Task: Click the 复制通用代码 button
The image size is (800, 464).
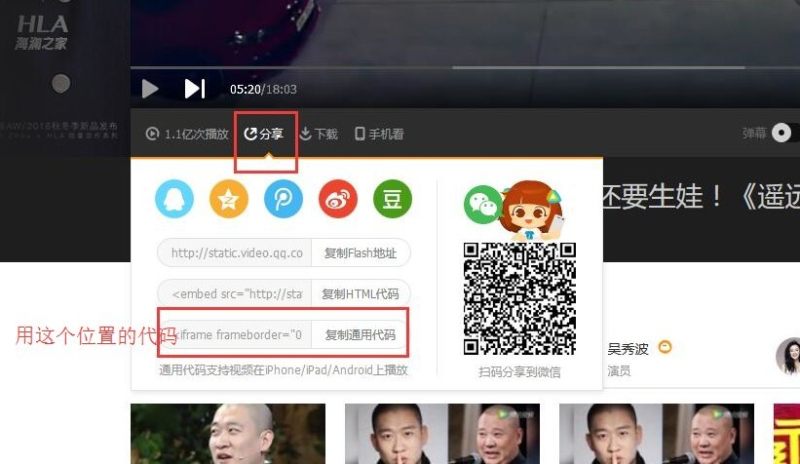Action: click(360, 335)
